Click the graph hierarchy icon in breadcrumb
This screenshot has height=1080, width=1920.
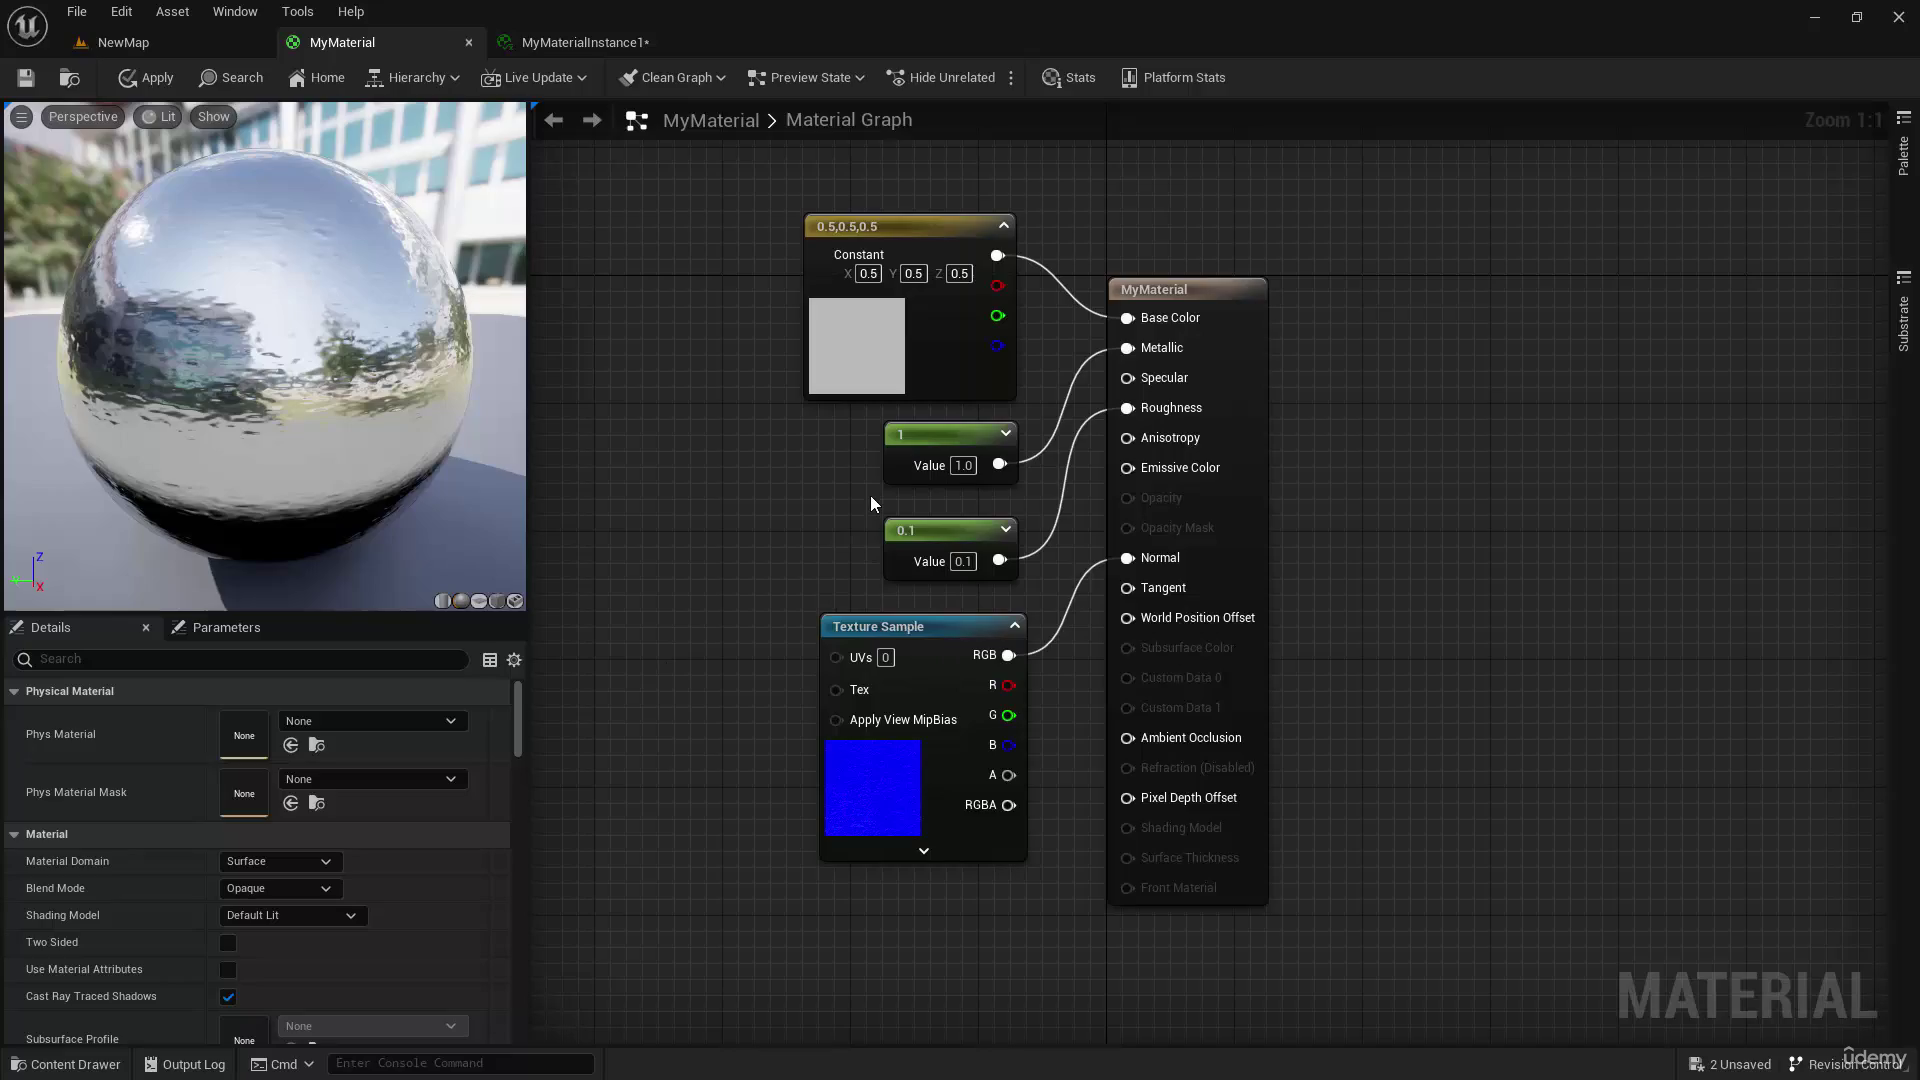tap(636, 121)
